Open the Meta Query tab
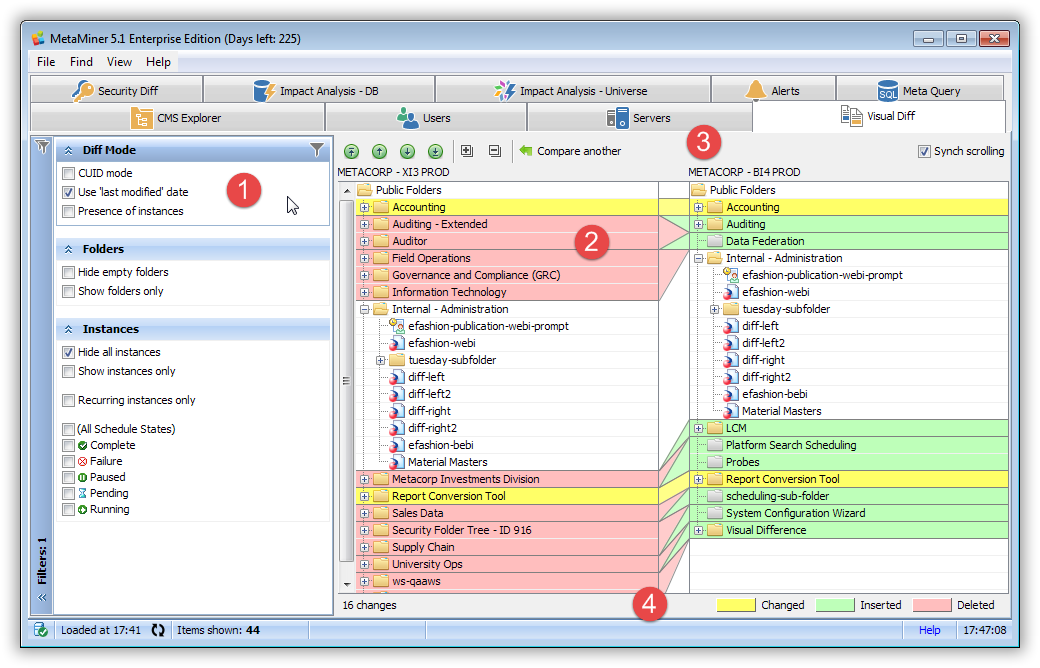The height and width of the screenshot is (668, 1040). point(919,90)
